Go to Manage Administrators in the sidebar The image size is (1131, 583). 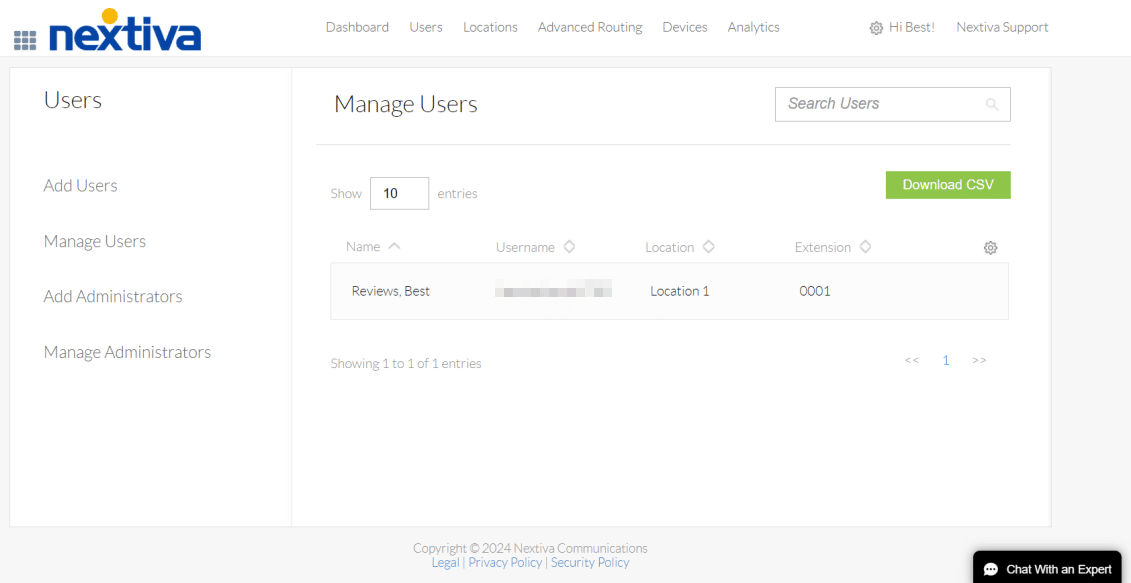pyautogui.click(x=127, y=352)
